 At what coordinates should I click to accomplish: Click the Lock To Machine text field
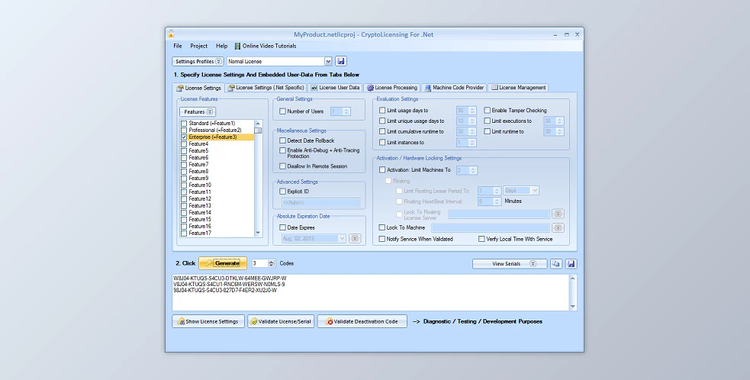point(490,228)
